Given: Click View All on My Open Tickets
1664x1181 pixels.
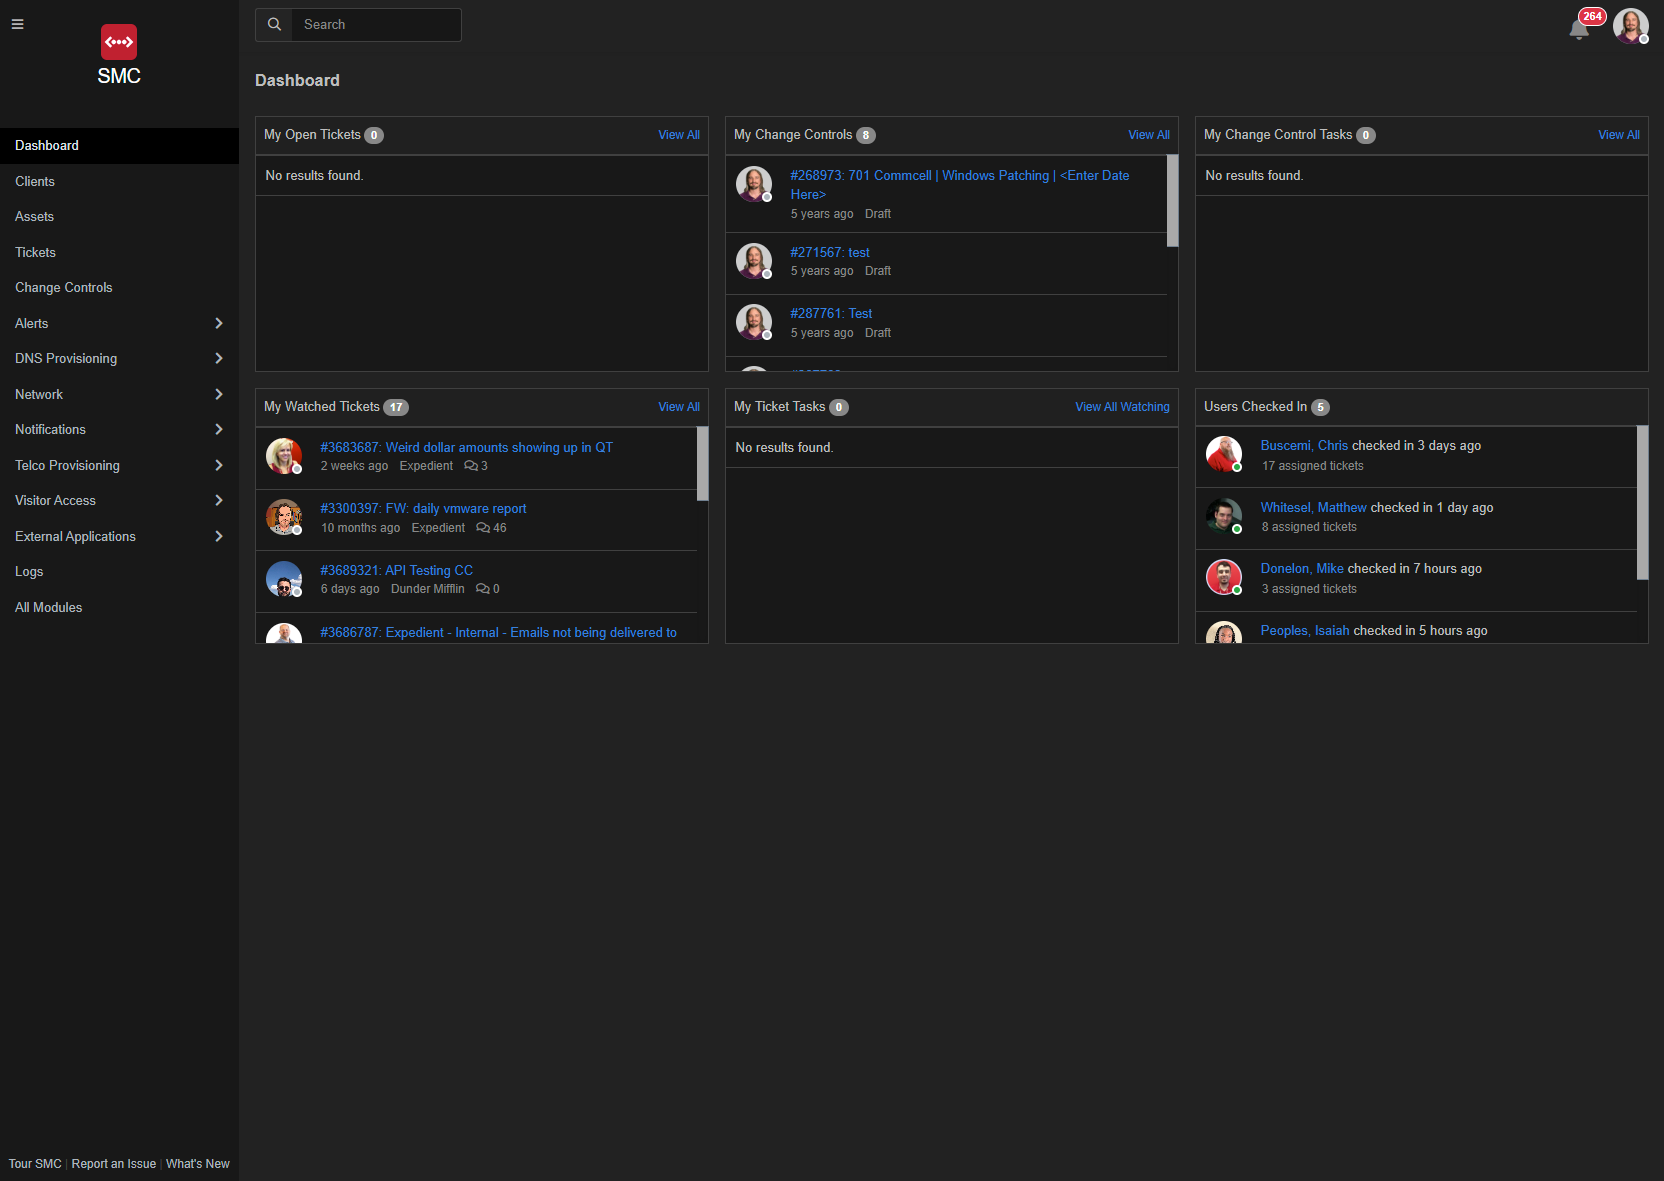Looking at the screenshot, I should (679, 134).
